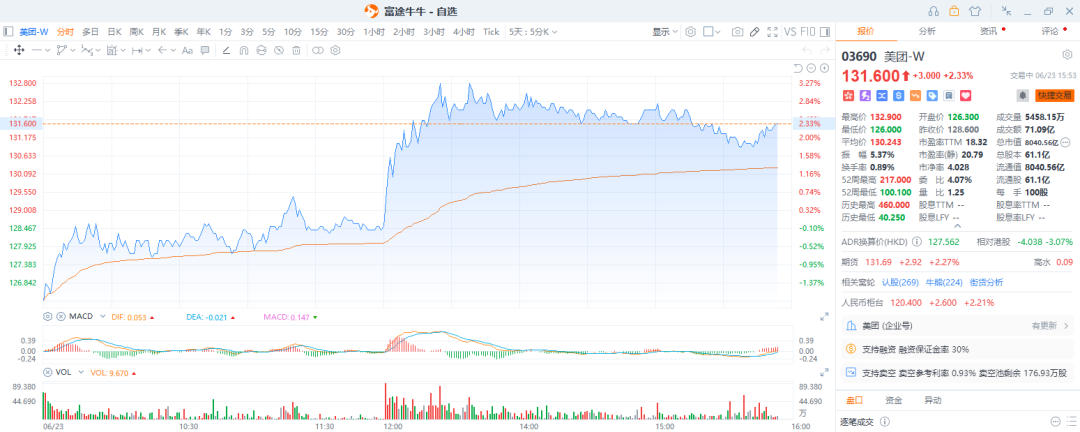Open chart settings gear near 显示
1080x432 pixels.
[691, 32]
